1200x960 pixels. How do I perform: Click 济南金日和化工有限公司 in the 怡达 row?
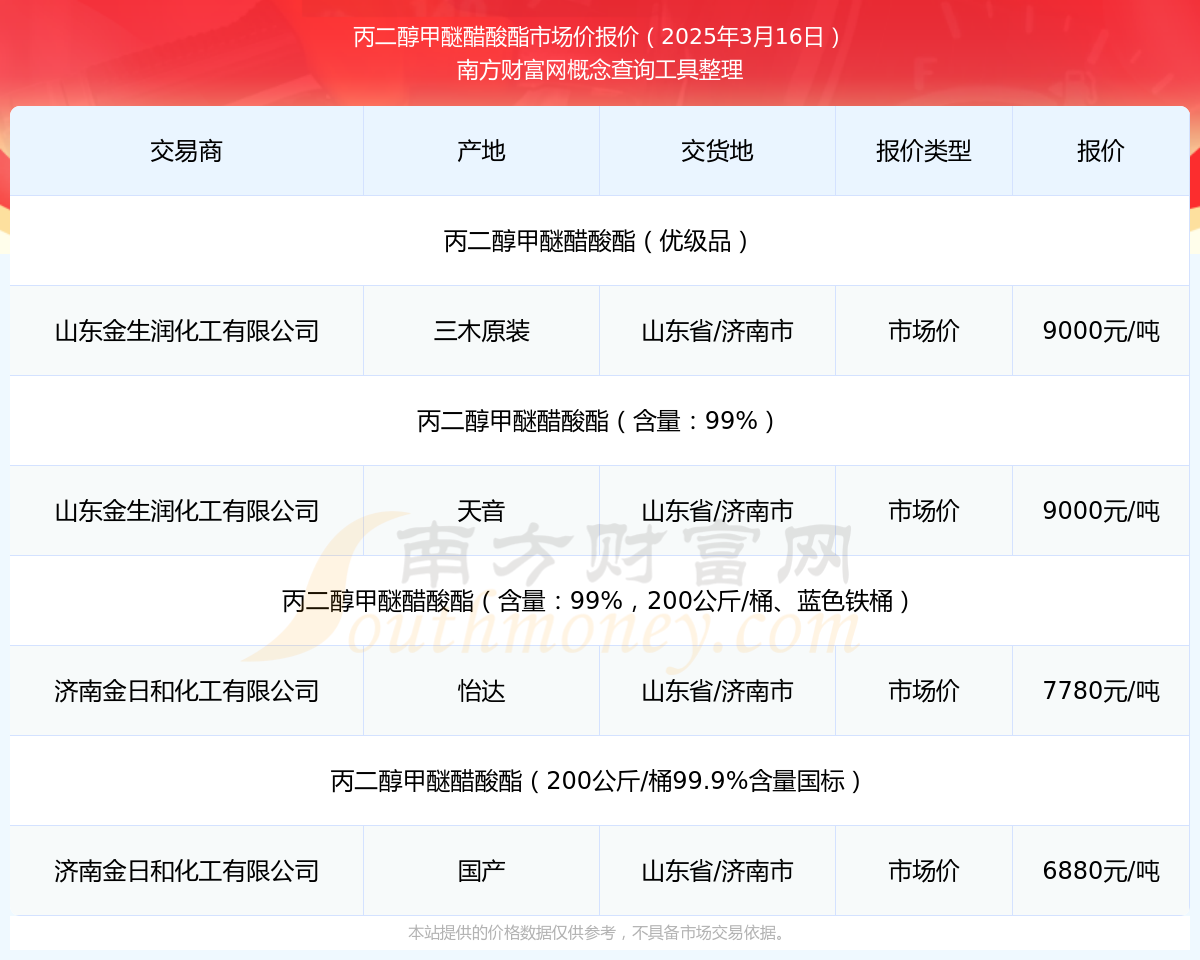point(186,691)
